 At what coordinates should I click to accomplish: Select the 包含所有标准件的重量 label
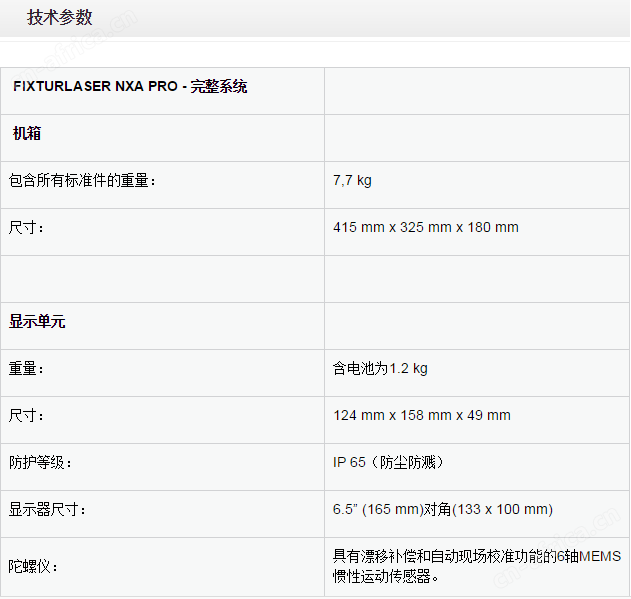click(x=82, y=180)
